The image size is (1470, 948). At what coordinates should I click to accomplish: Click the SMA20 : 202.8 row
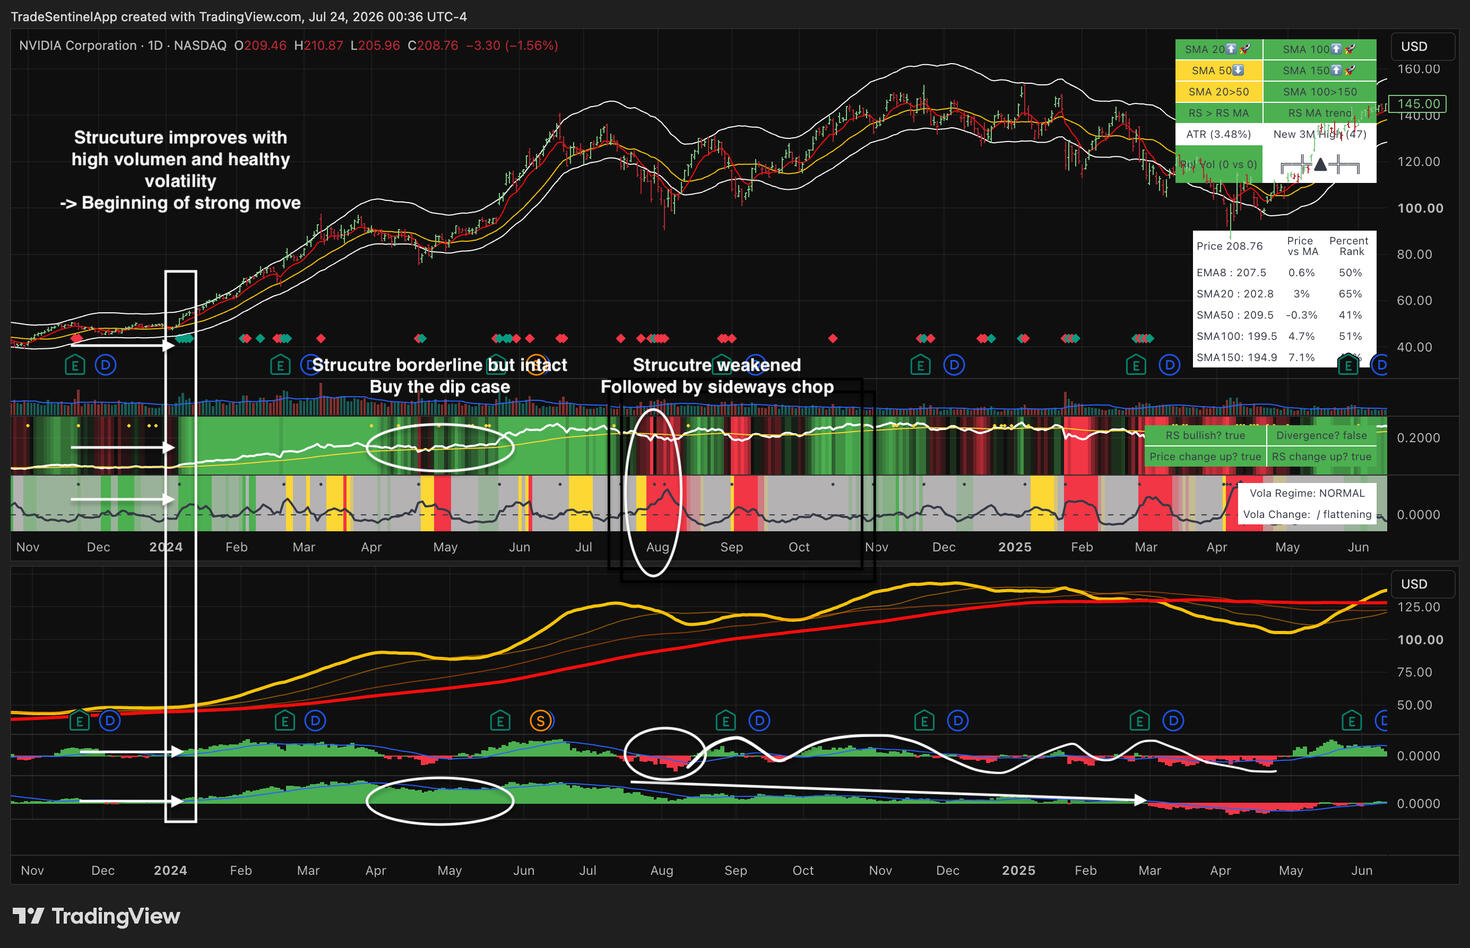(x=1284, y=294)
